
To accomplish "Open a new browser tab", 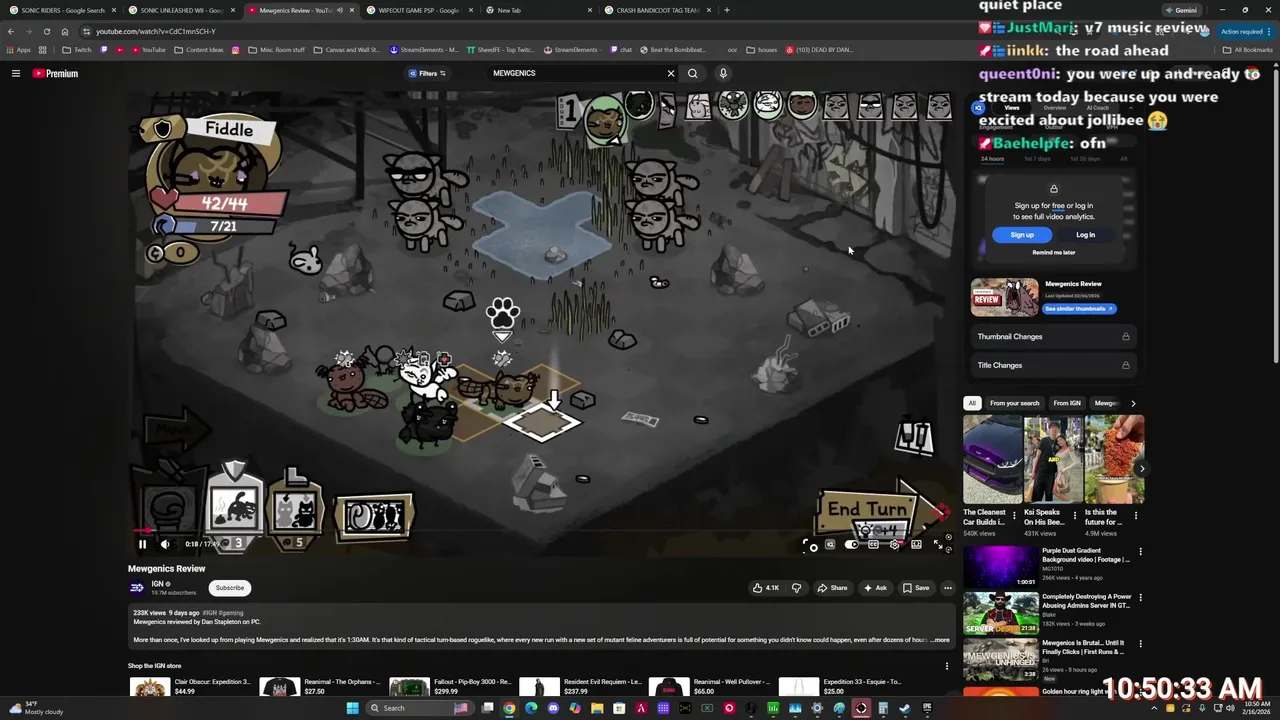I will click(x=727, y=10).
